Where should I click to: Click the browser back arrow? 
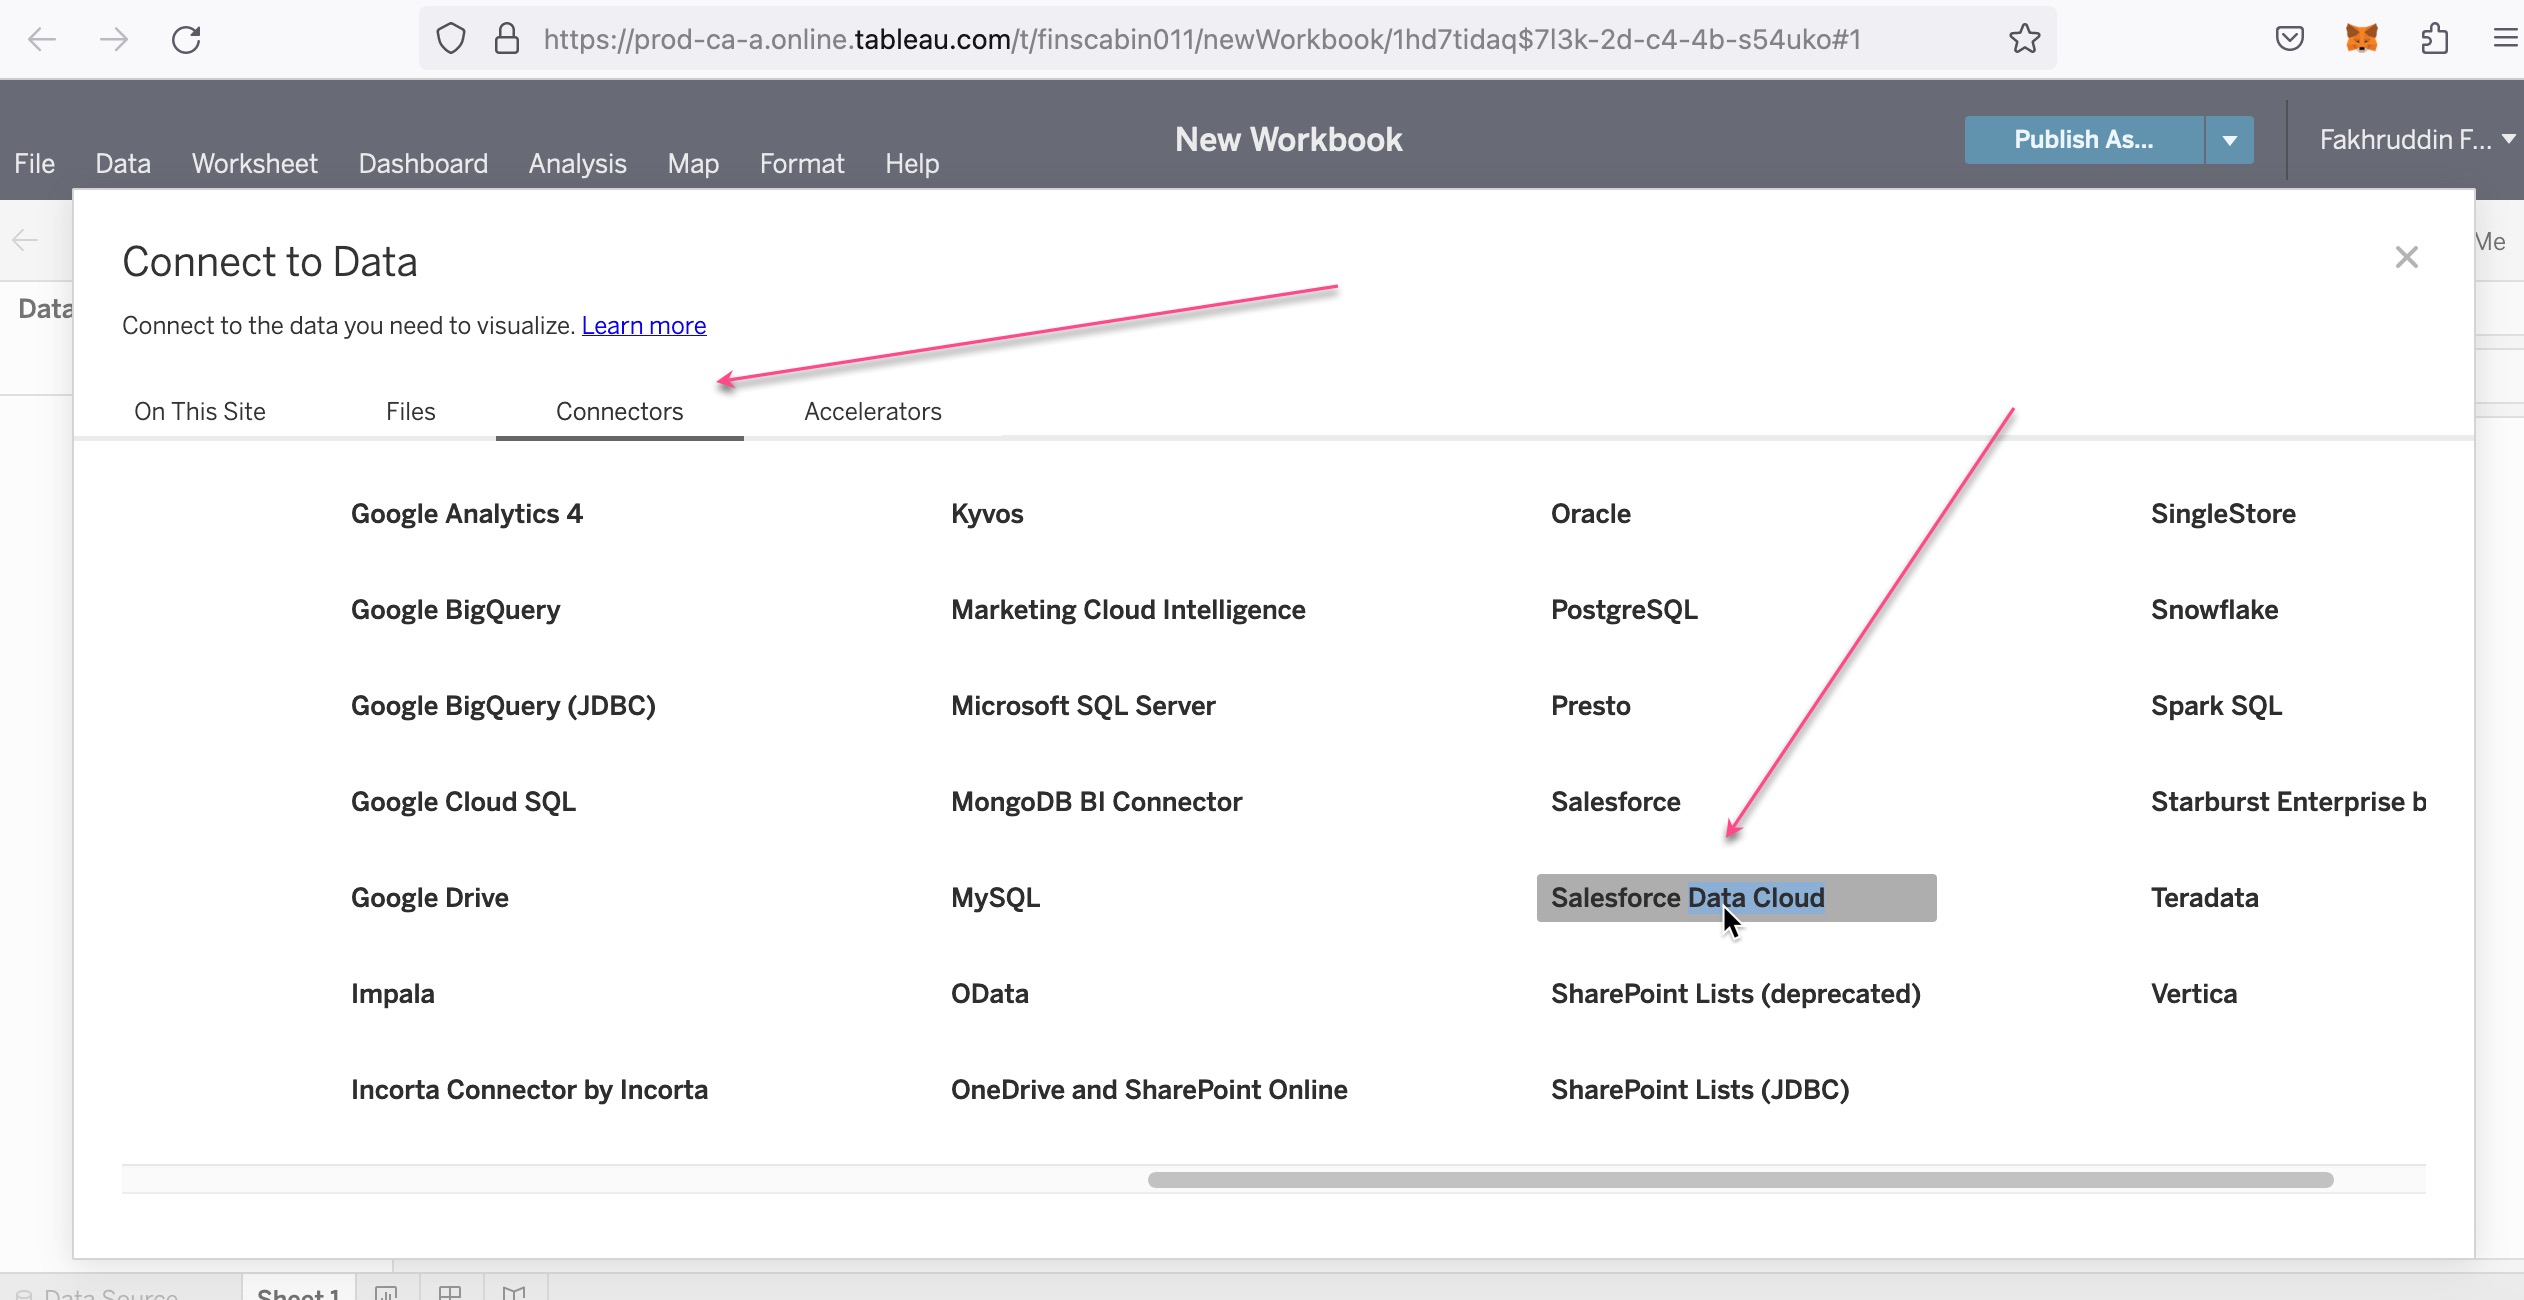42,39
